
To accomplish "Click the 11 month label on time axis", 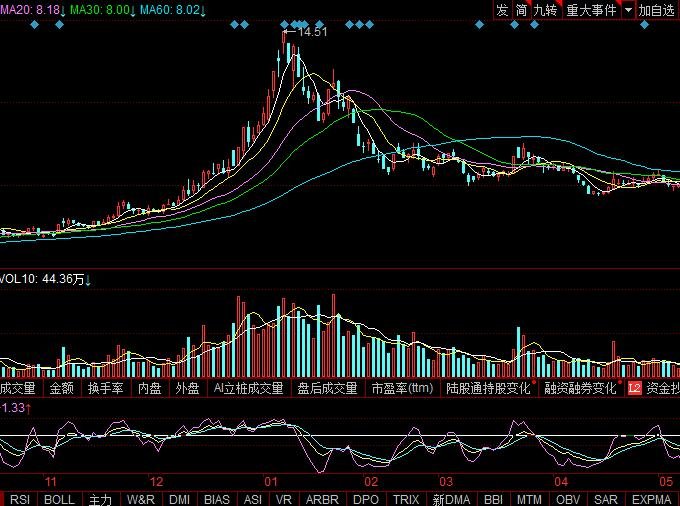I will [51, 482].
